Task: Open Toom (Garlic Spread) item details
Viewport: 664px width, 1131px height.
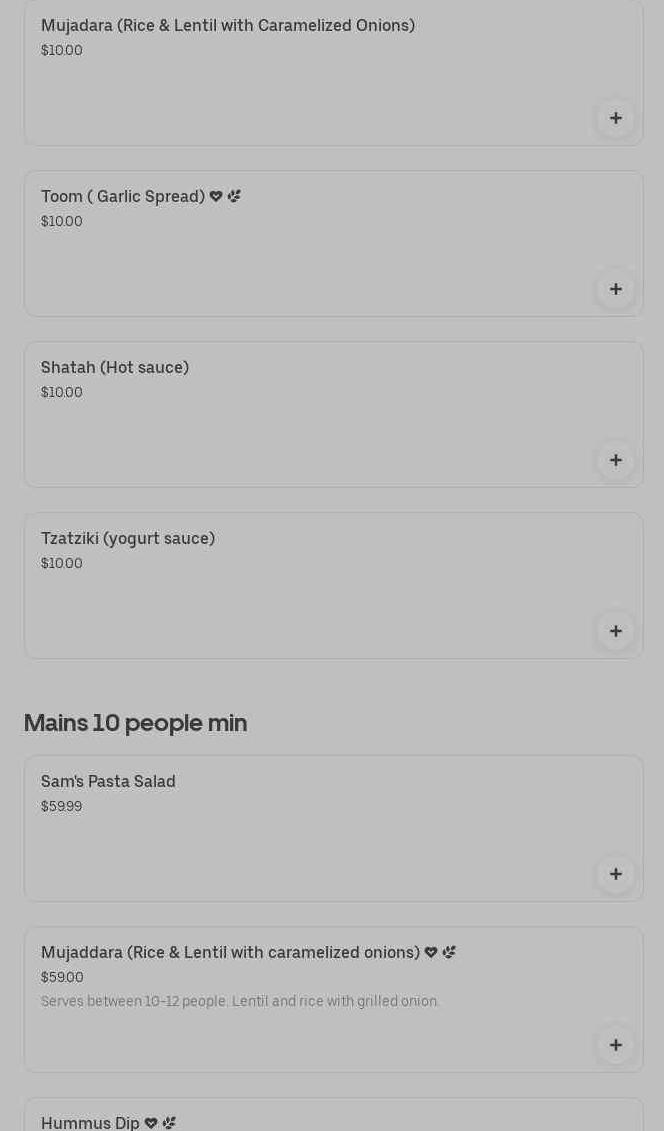Action: pos(123,197)
